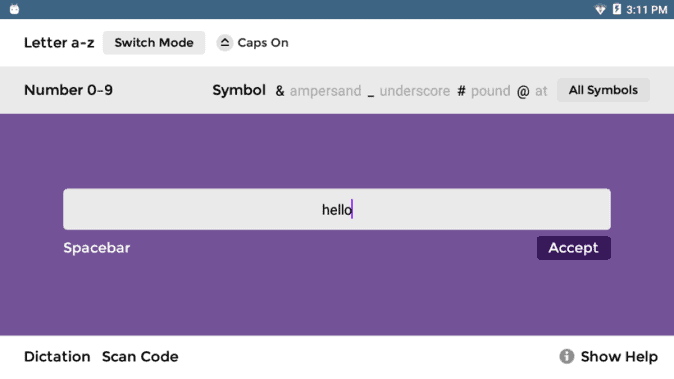
Task: Toggle Caps On setting
Action: [x=252, y=43]
